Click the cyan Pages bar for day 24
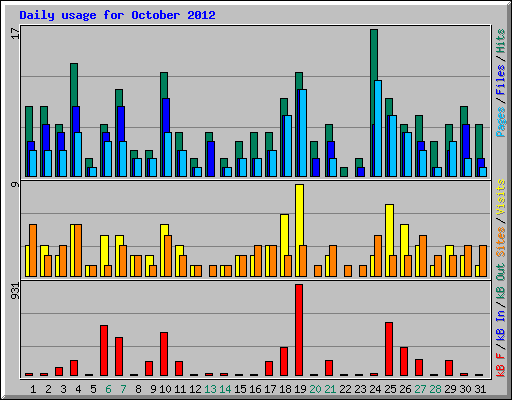The image size is (512, 400). (378, 128)
